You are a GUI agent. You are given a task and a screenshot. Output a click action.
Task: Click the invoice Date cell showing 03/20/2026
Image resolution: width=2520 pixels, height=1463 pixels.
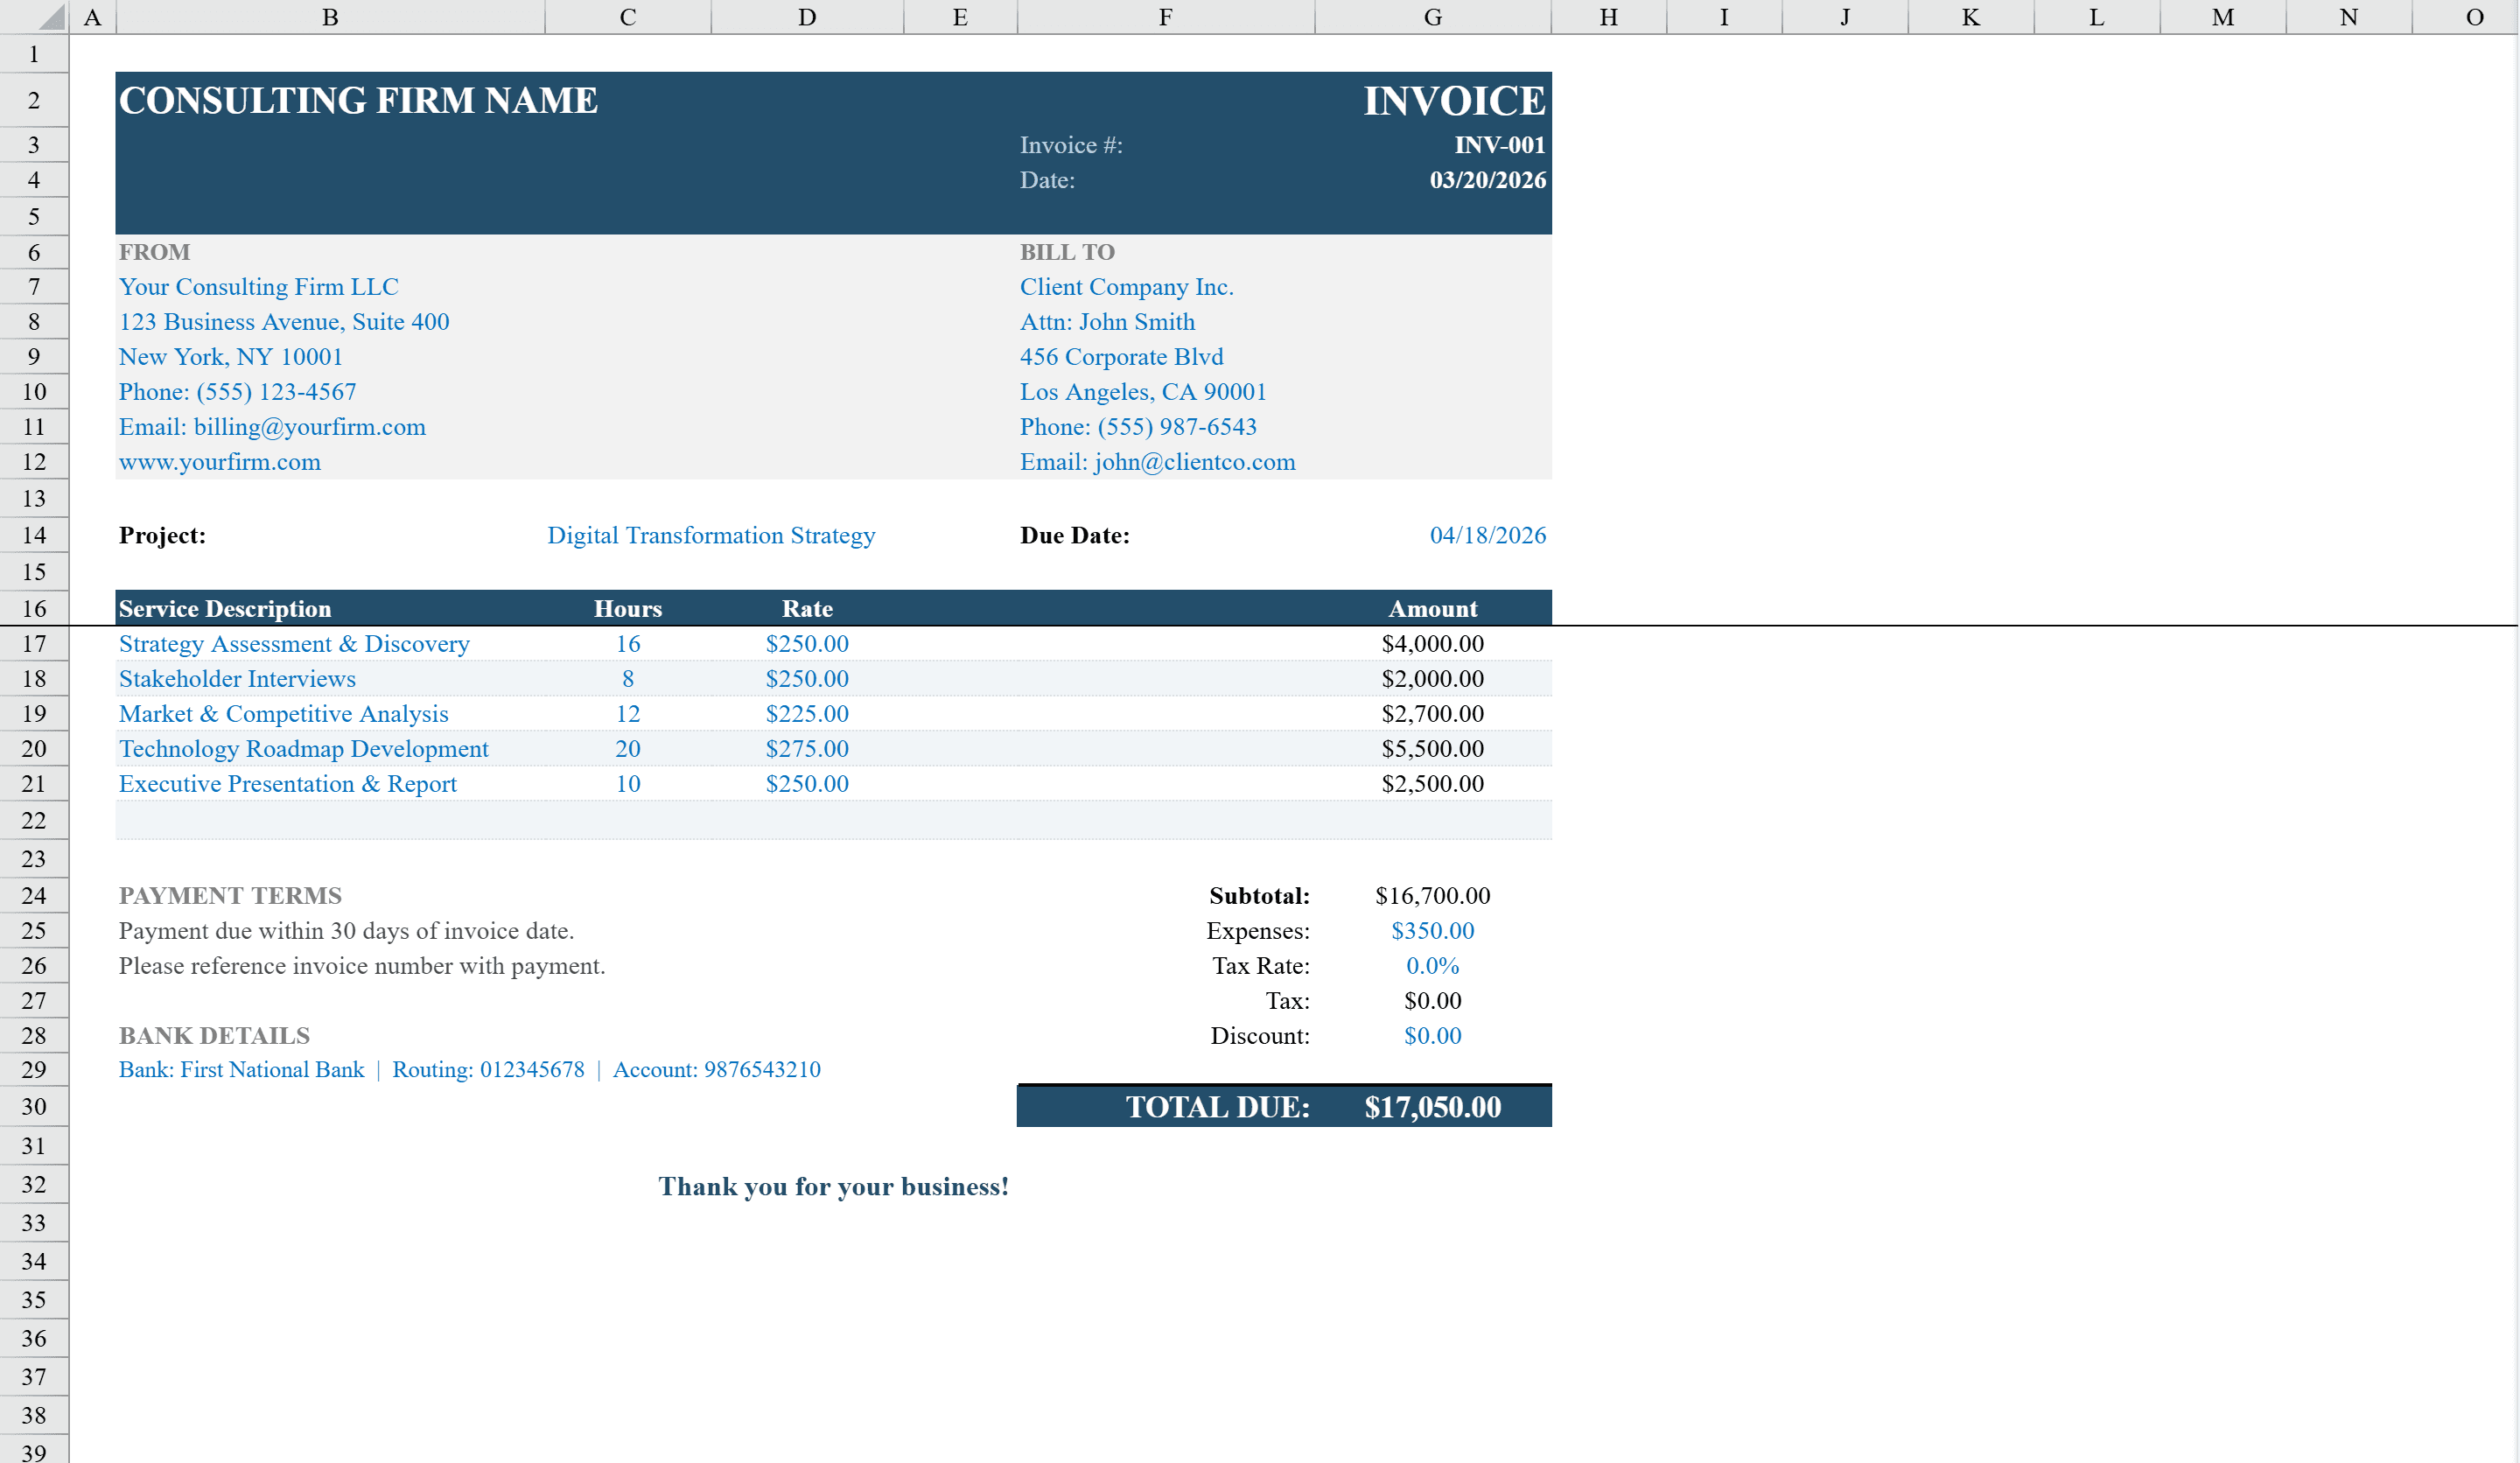[x=1433, y=181]
